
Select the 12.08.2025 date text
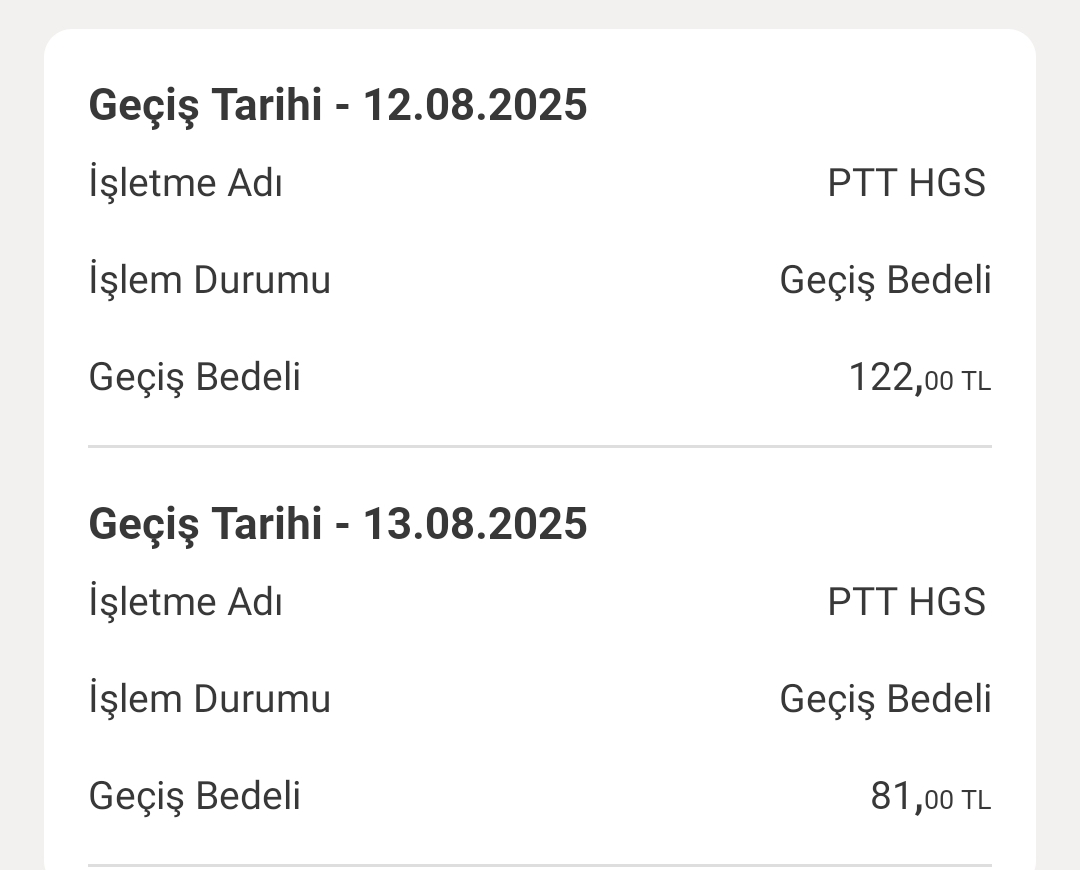click(x=475, y=105)
